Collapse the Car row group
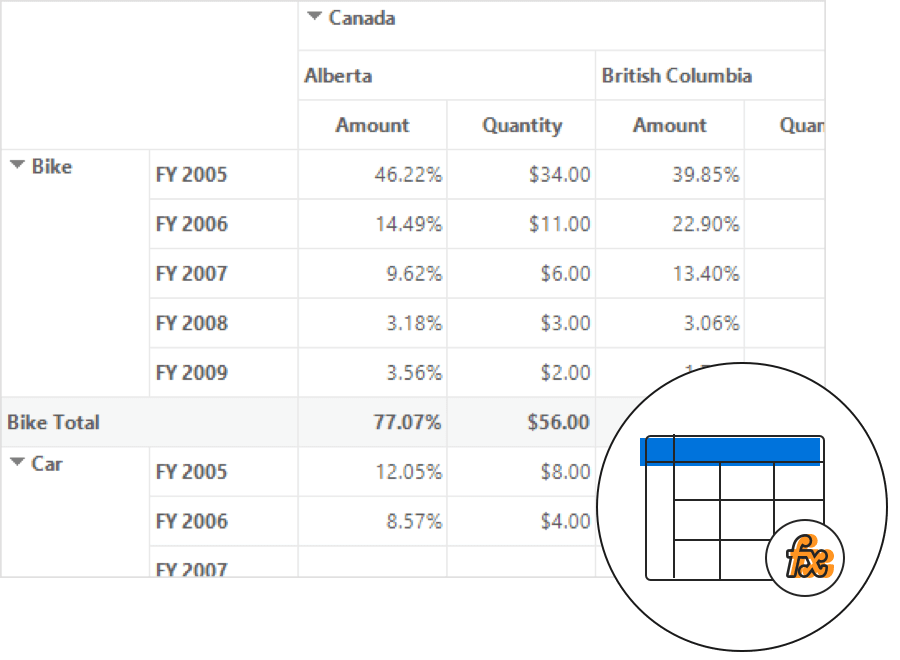900x660 pixels. 17,462
